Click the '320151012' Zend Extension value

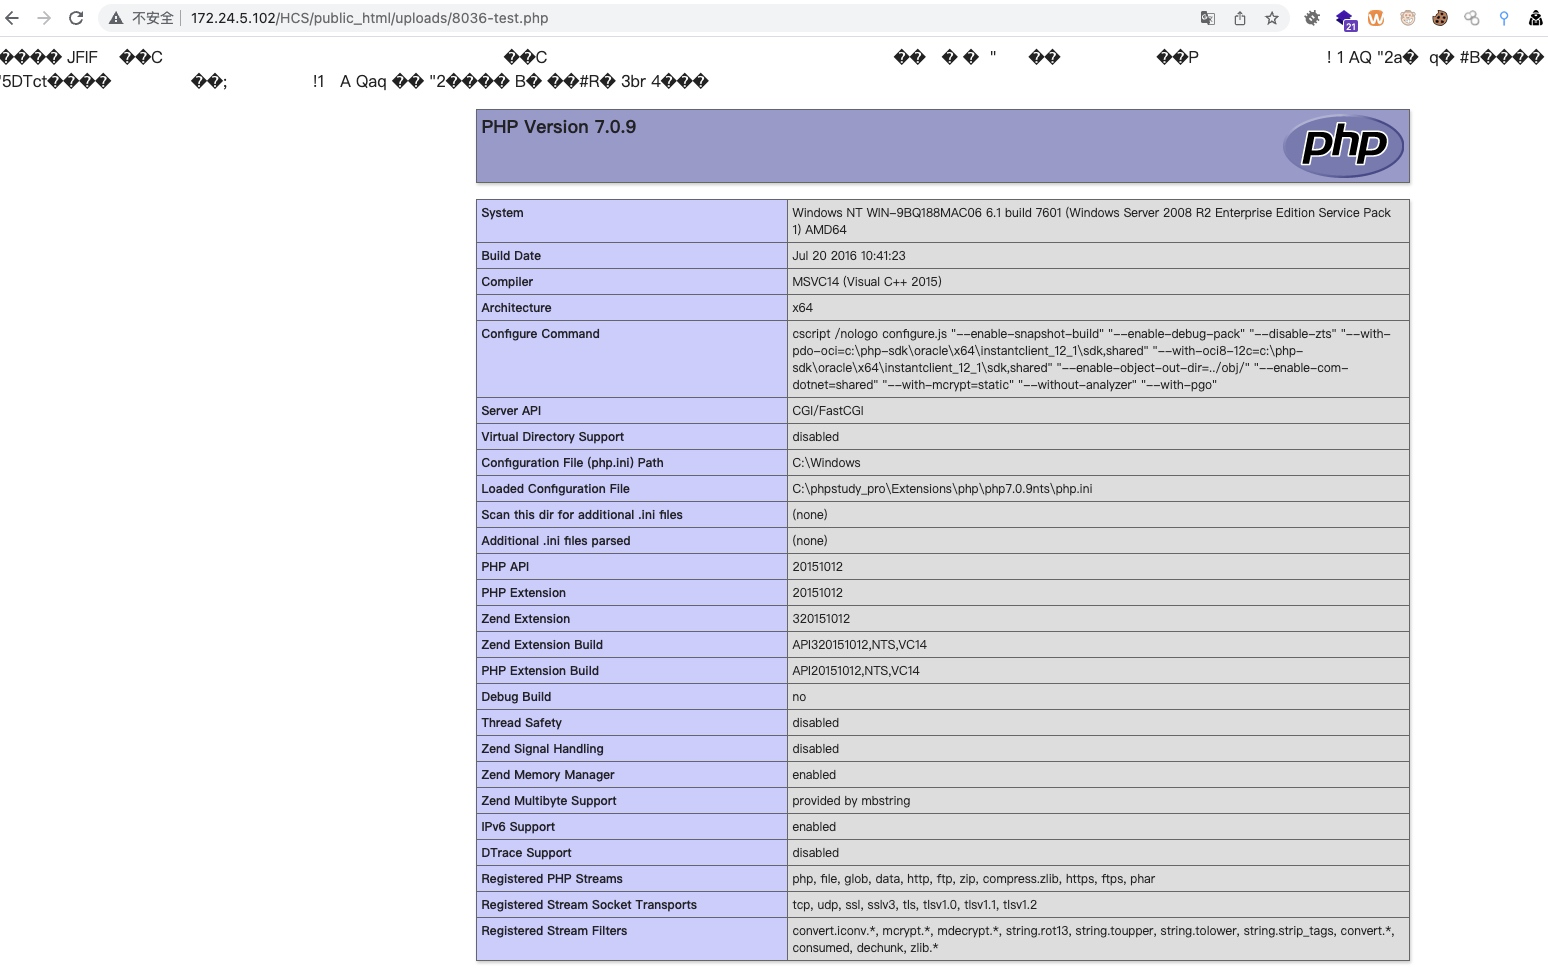click(821, 619)
